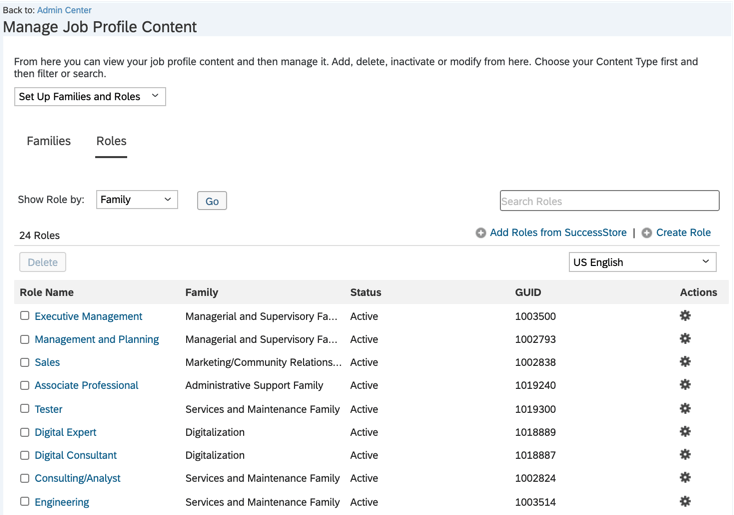Click the Sales row gear icon

685,362
